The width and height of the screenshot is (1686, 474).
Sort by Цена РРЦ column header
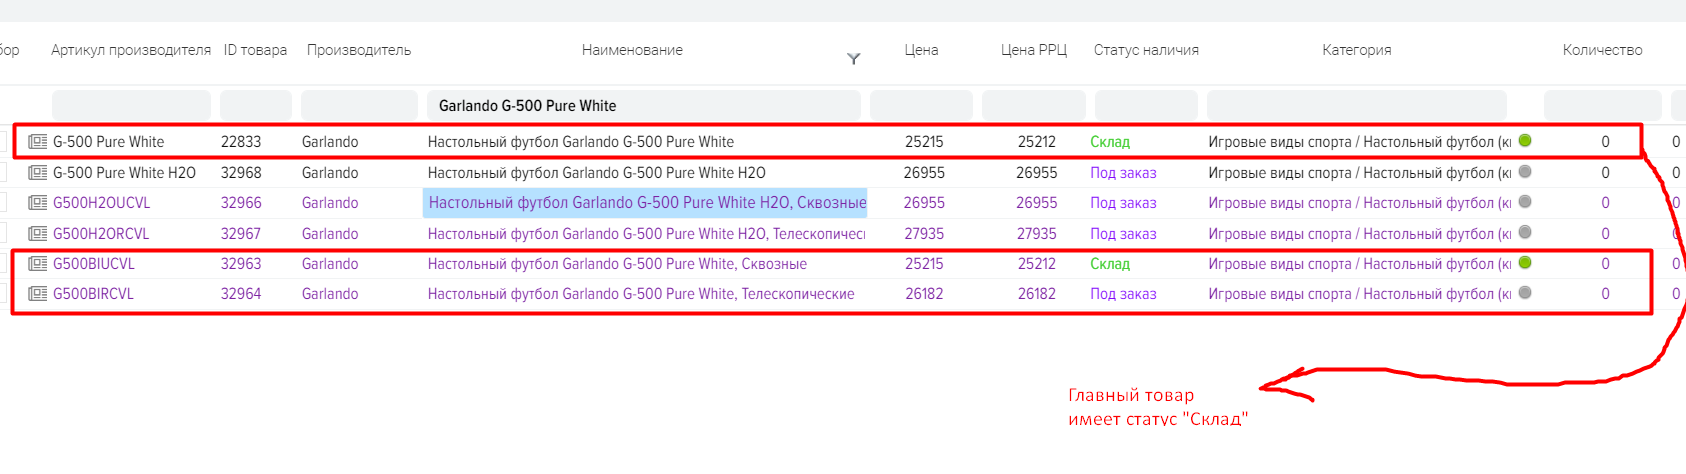[1034, 50]
